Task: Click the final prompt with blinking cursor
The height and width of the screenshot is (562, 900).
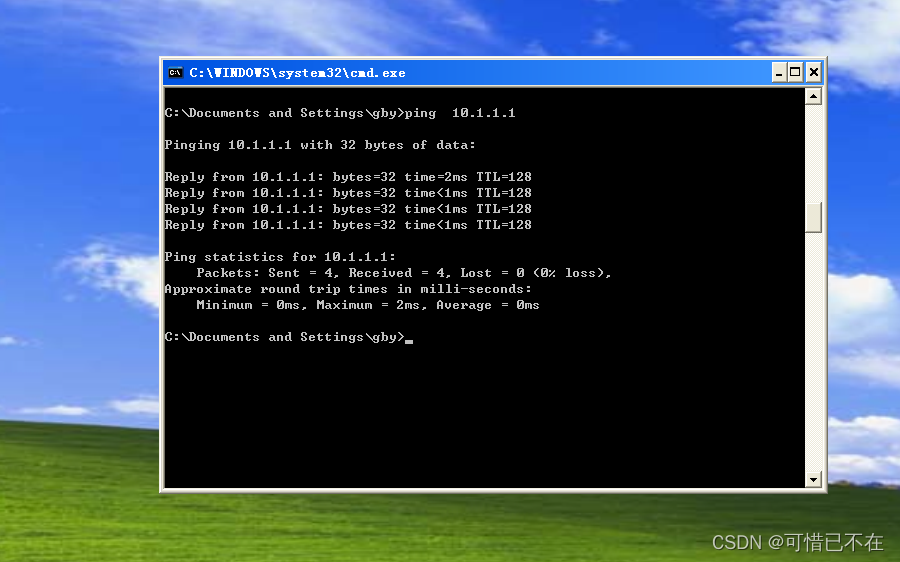Action: tap(289, 337)
